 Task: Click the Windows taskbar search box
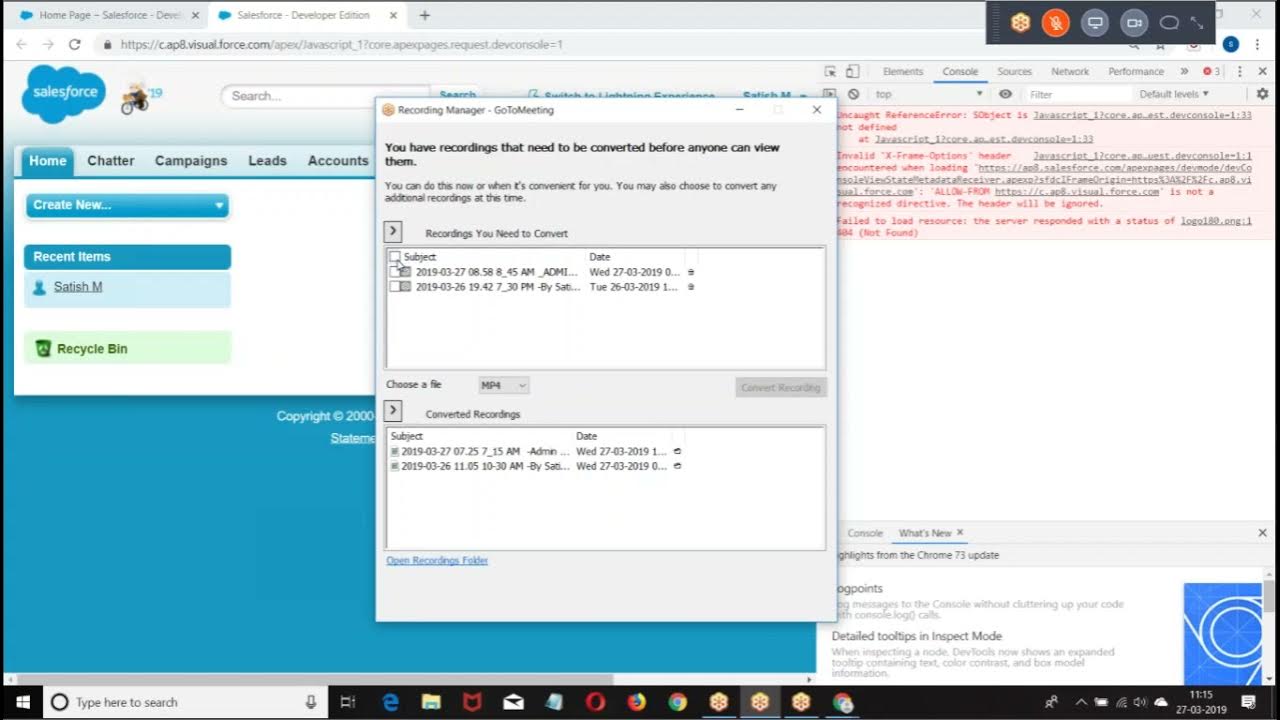click(x=184, y=702)
